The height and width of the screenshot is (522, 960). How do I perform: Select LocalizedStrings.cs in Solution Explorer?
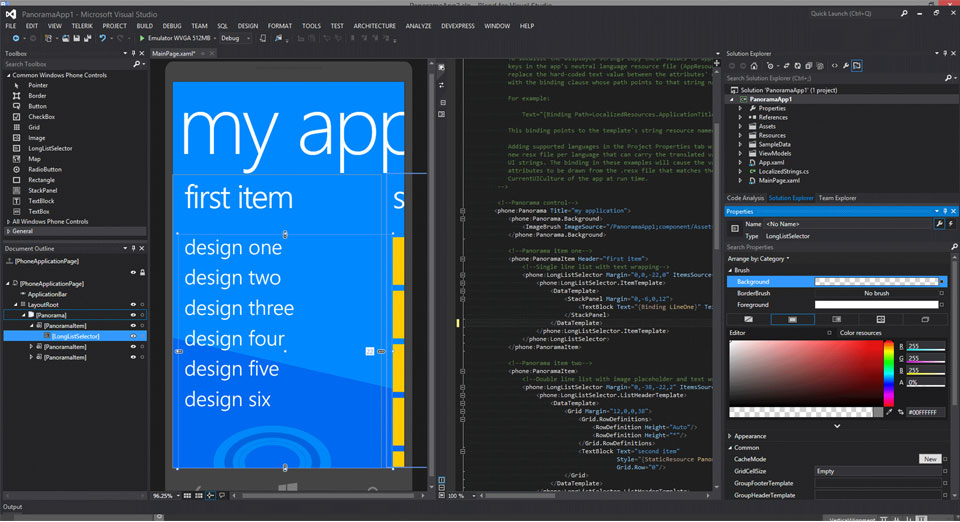[783, 171]
